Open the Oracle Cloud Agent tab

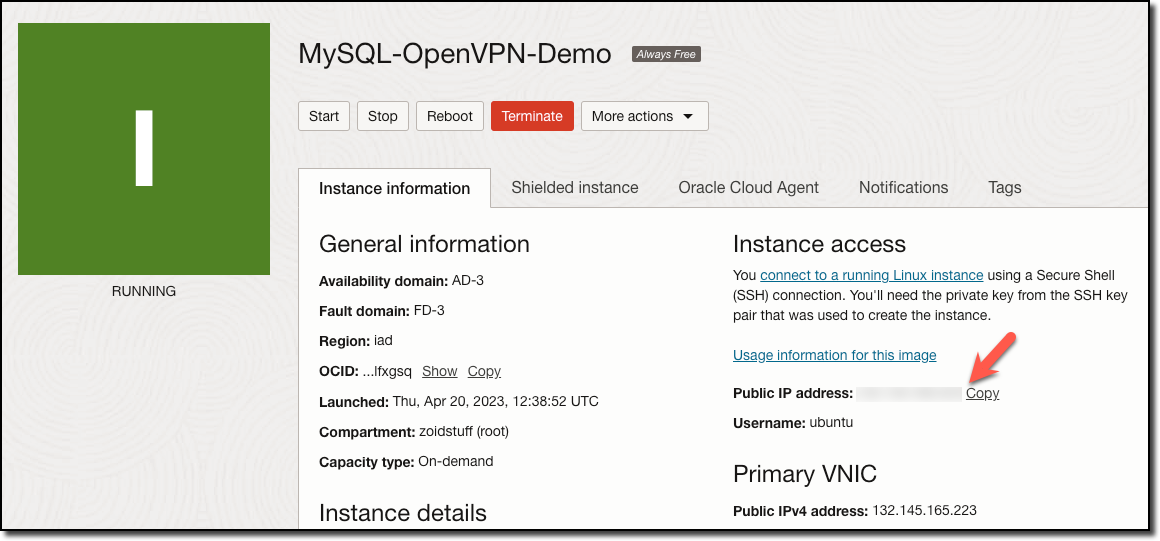749,187
